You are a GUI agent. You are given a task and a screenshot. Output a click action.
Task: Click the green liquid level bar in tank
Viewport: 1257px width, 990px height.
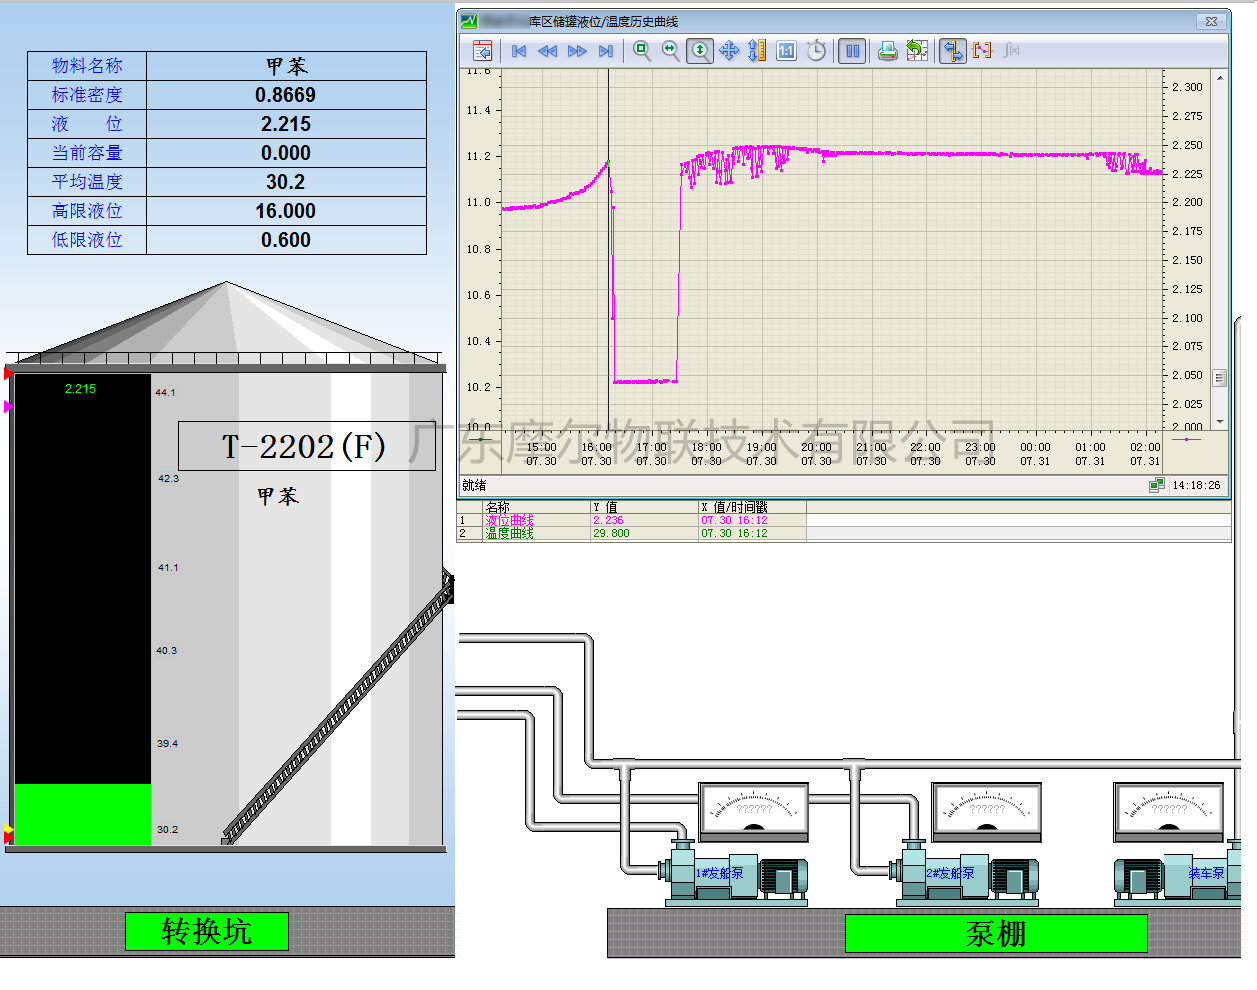[x=82, y=814]
